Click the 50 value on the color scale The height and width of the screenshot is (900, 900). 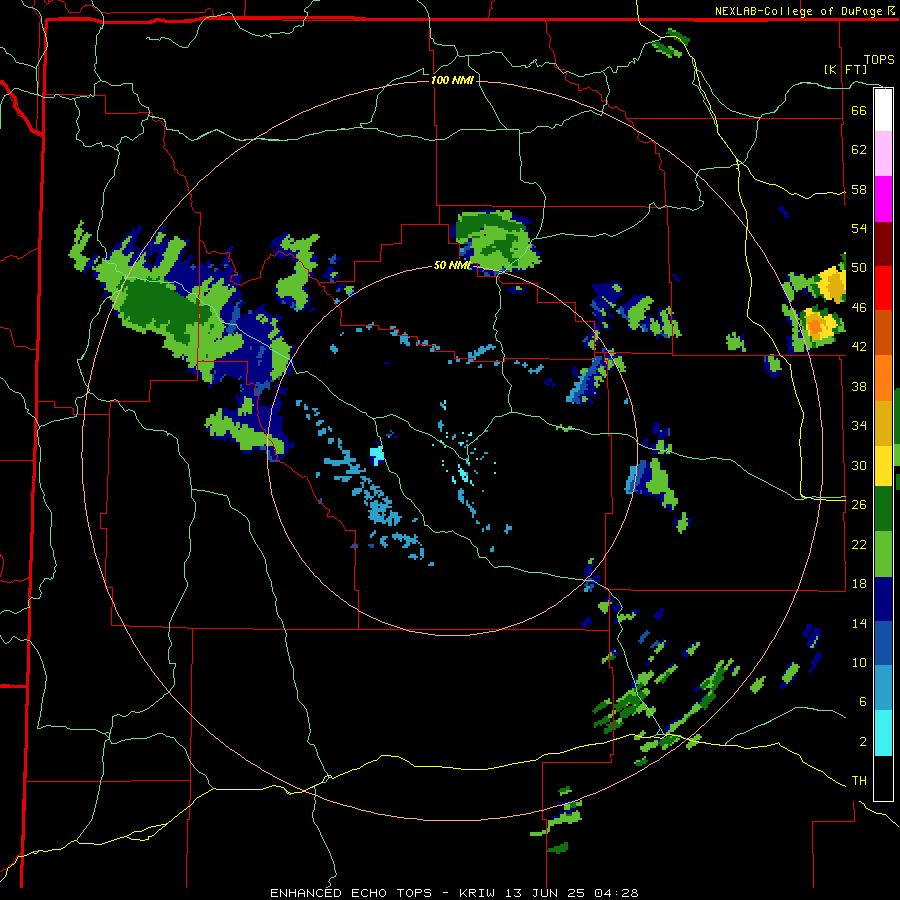coord(859,268)
